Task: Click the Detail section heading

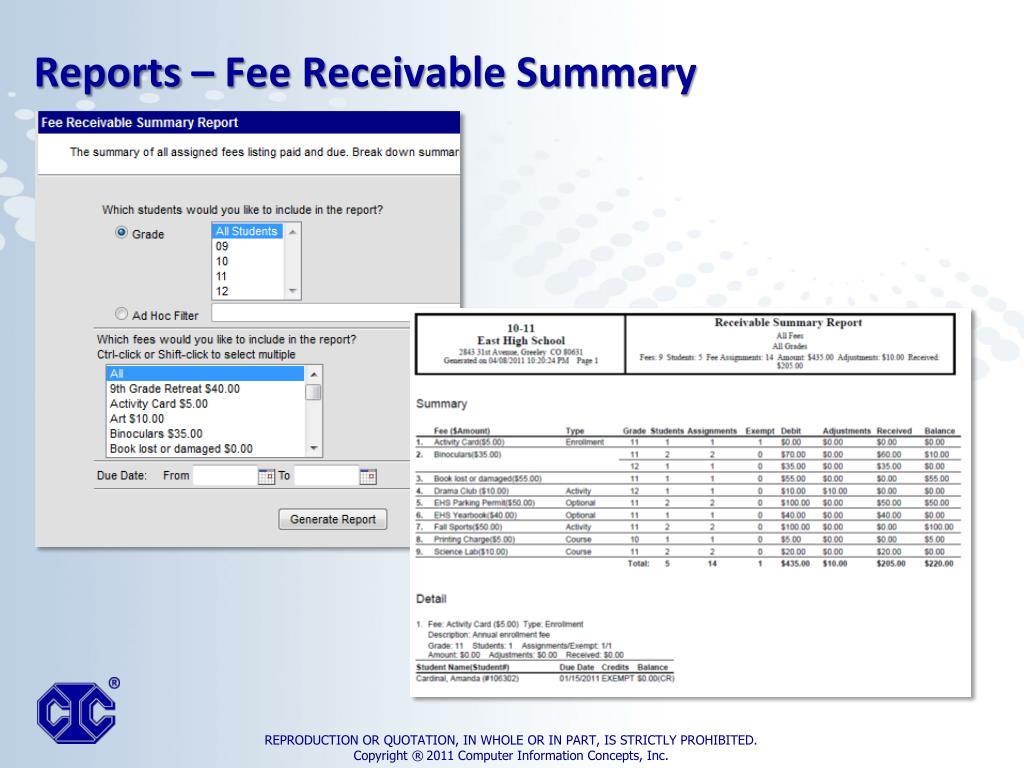Action: [431, 599]
